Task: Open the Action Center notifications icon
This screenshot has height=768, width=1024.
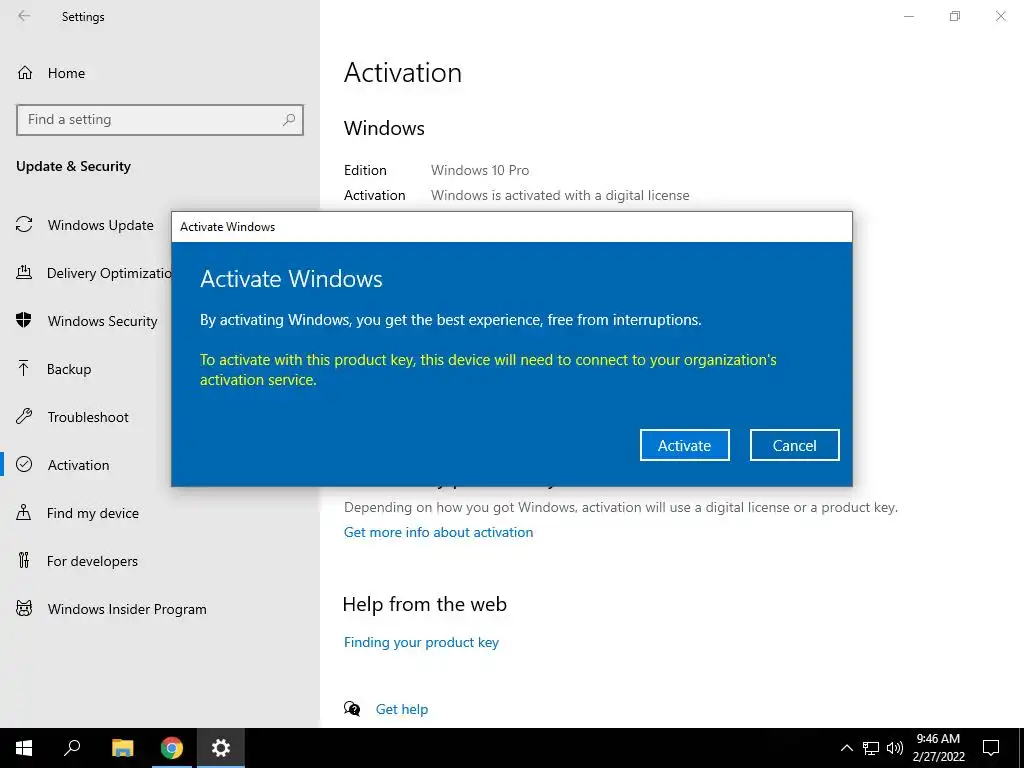Action: (991, 748)
